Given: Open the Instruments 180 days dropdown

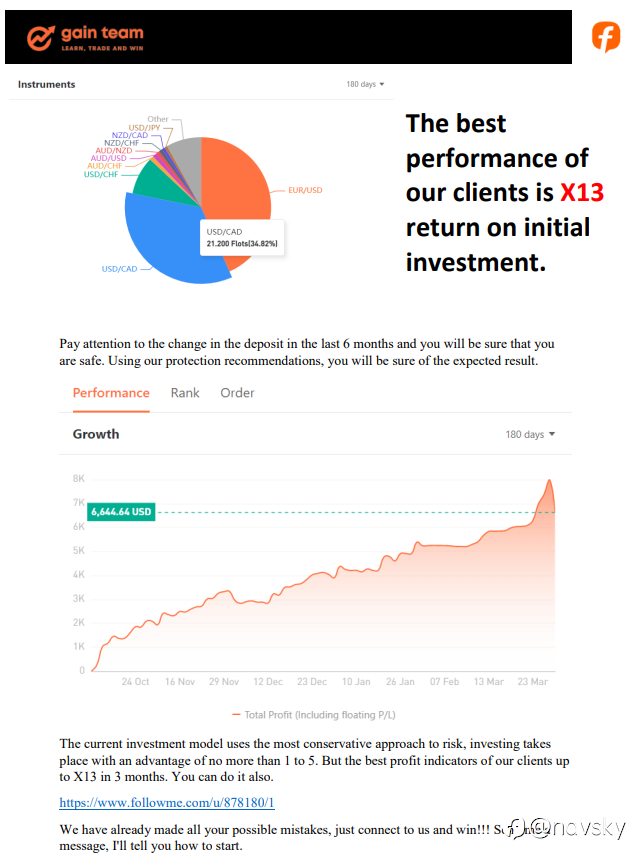Looking at the screenshot, I should click(365, 85).
